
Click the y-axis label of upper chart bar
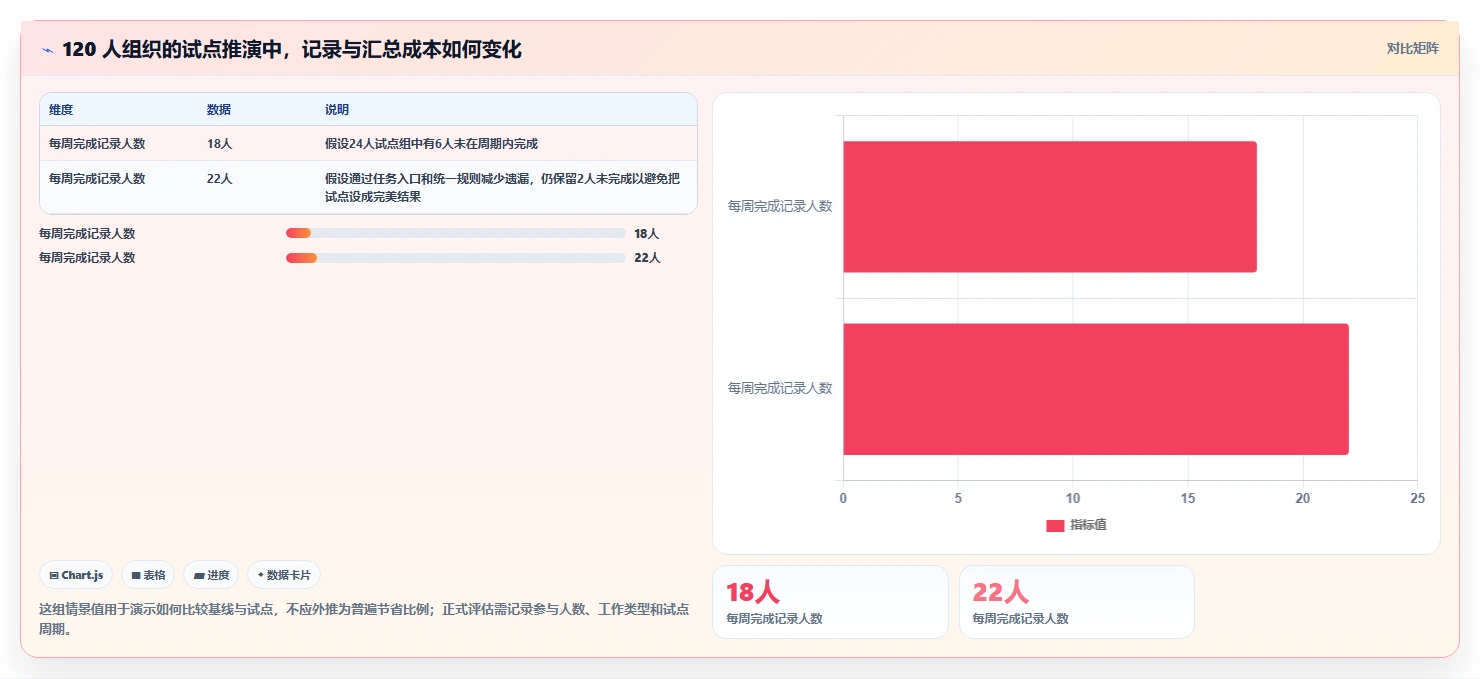(x=780, y=206)
